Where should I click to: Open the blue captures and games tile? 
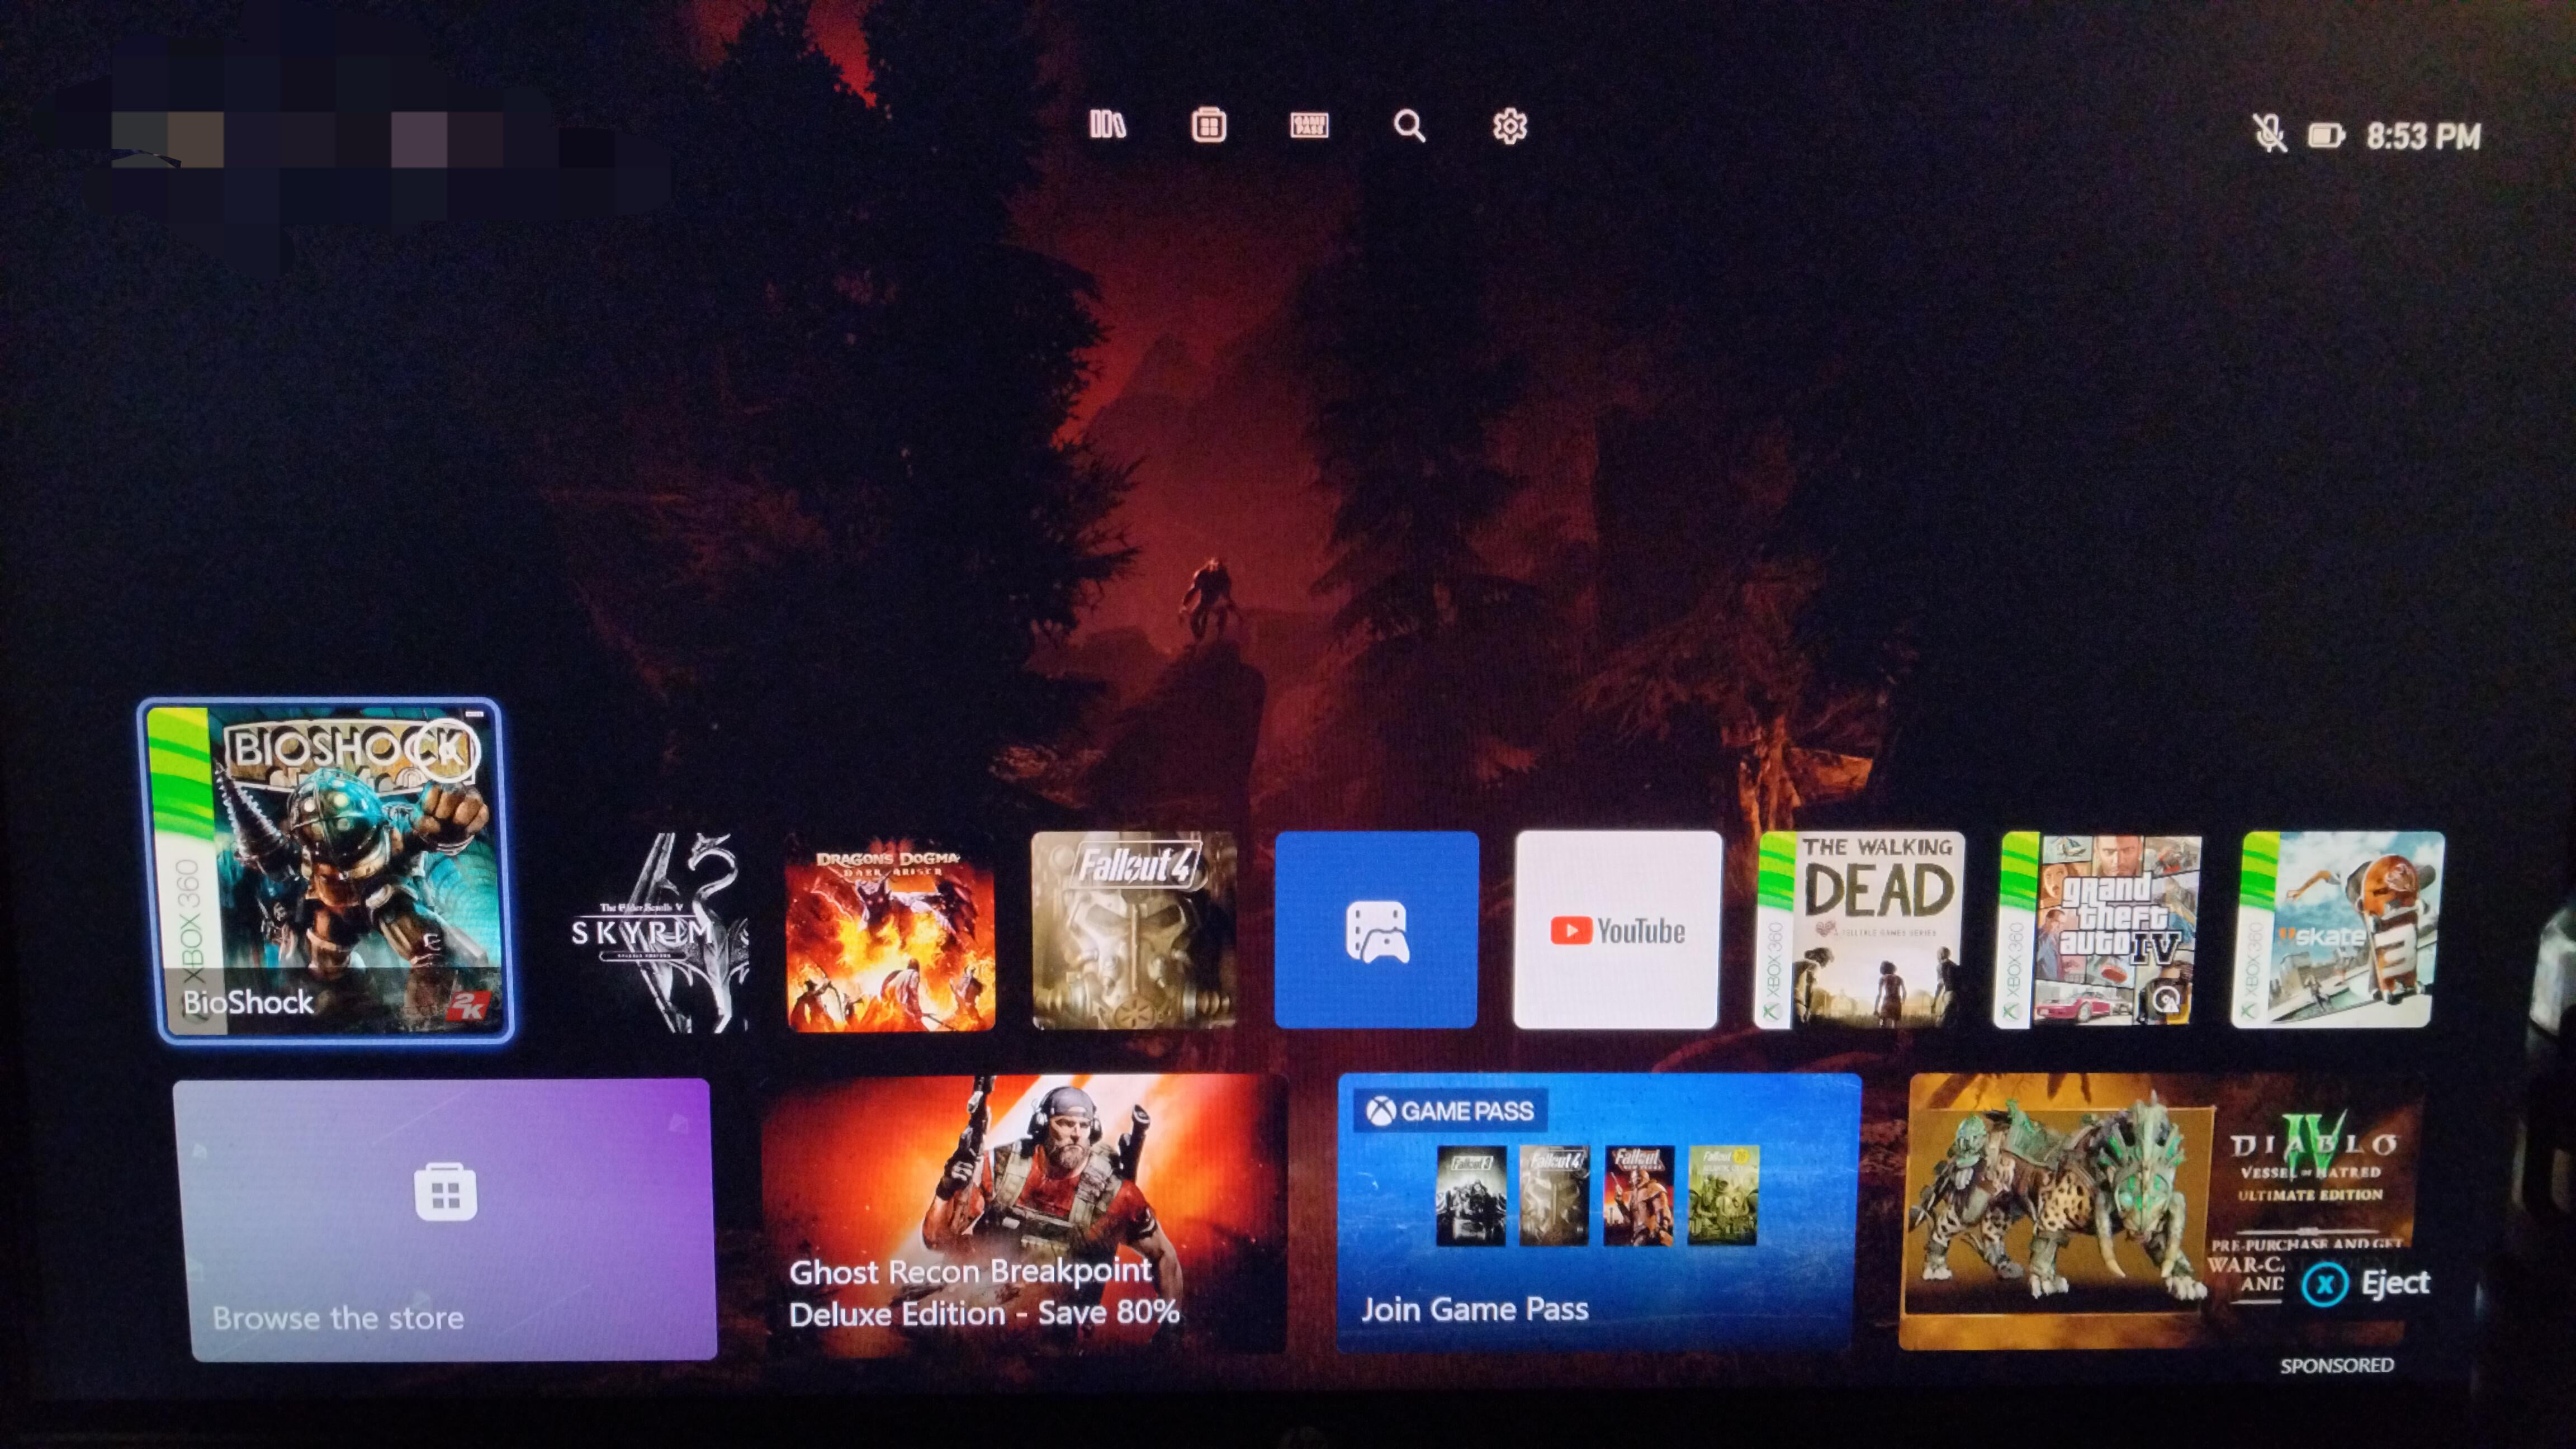pos(1376,930)
